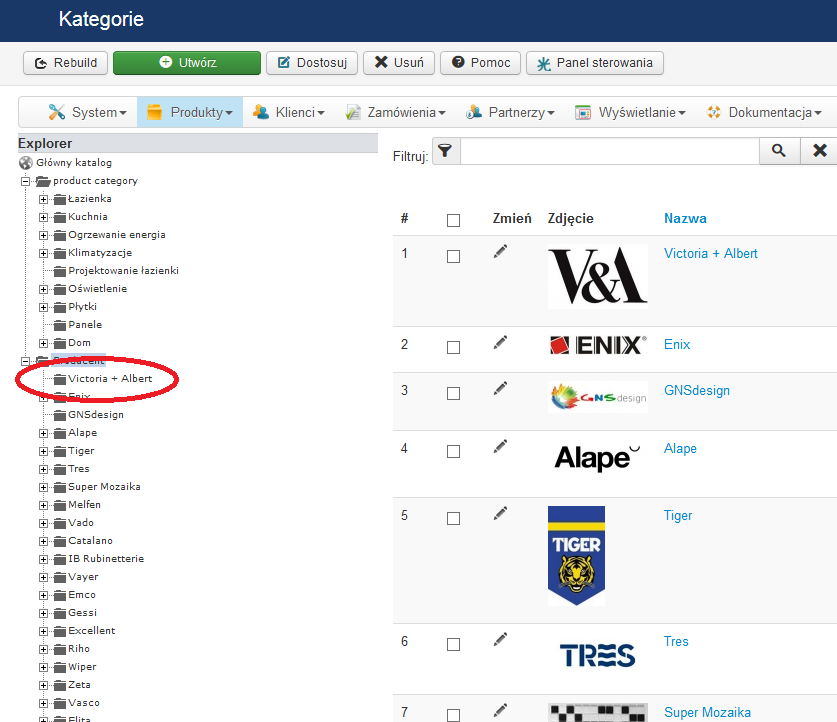Toggle the select-all checkbox in header
This screenshot has width=837, height=722.
(x=453, y=220)
